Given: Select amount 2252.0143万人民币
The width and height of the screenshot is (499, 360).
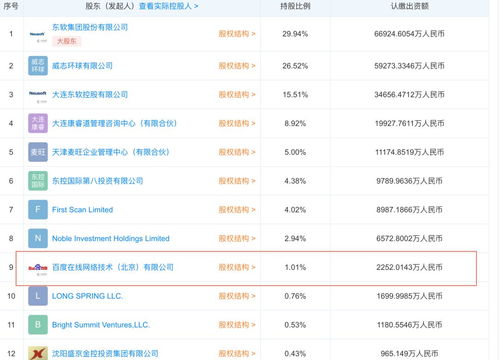Looking at the screenshot, I should pos(409,267).
